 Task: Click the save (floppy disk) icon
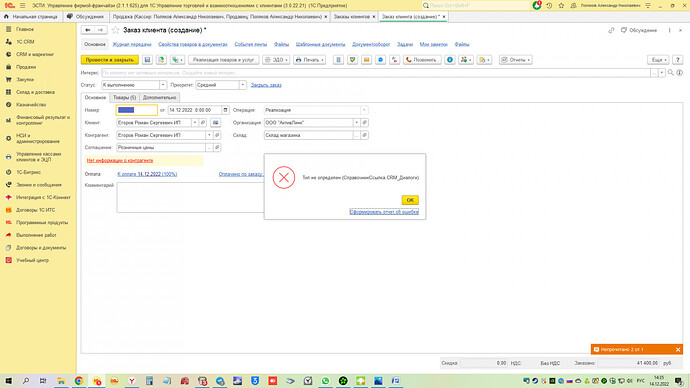[x=147, y=60]
